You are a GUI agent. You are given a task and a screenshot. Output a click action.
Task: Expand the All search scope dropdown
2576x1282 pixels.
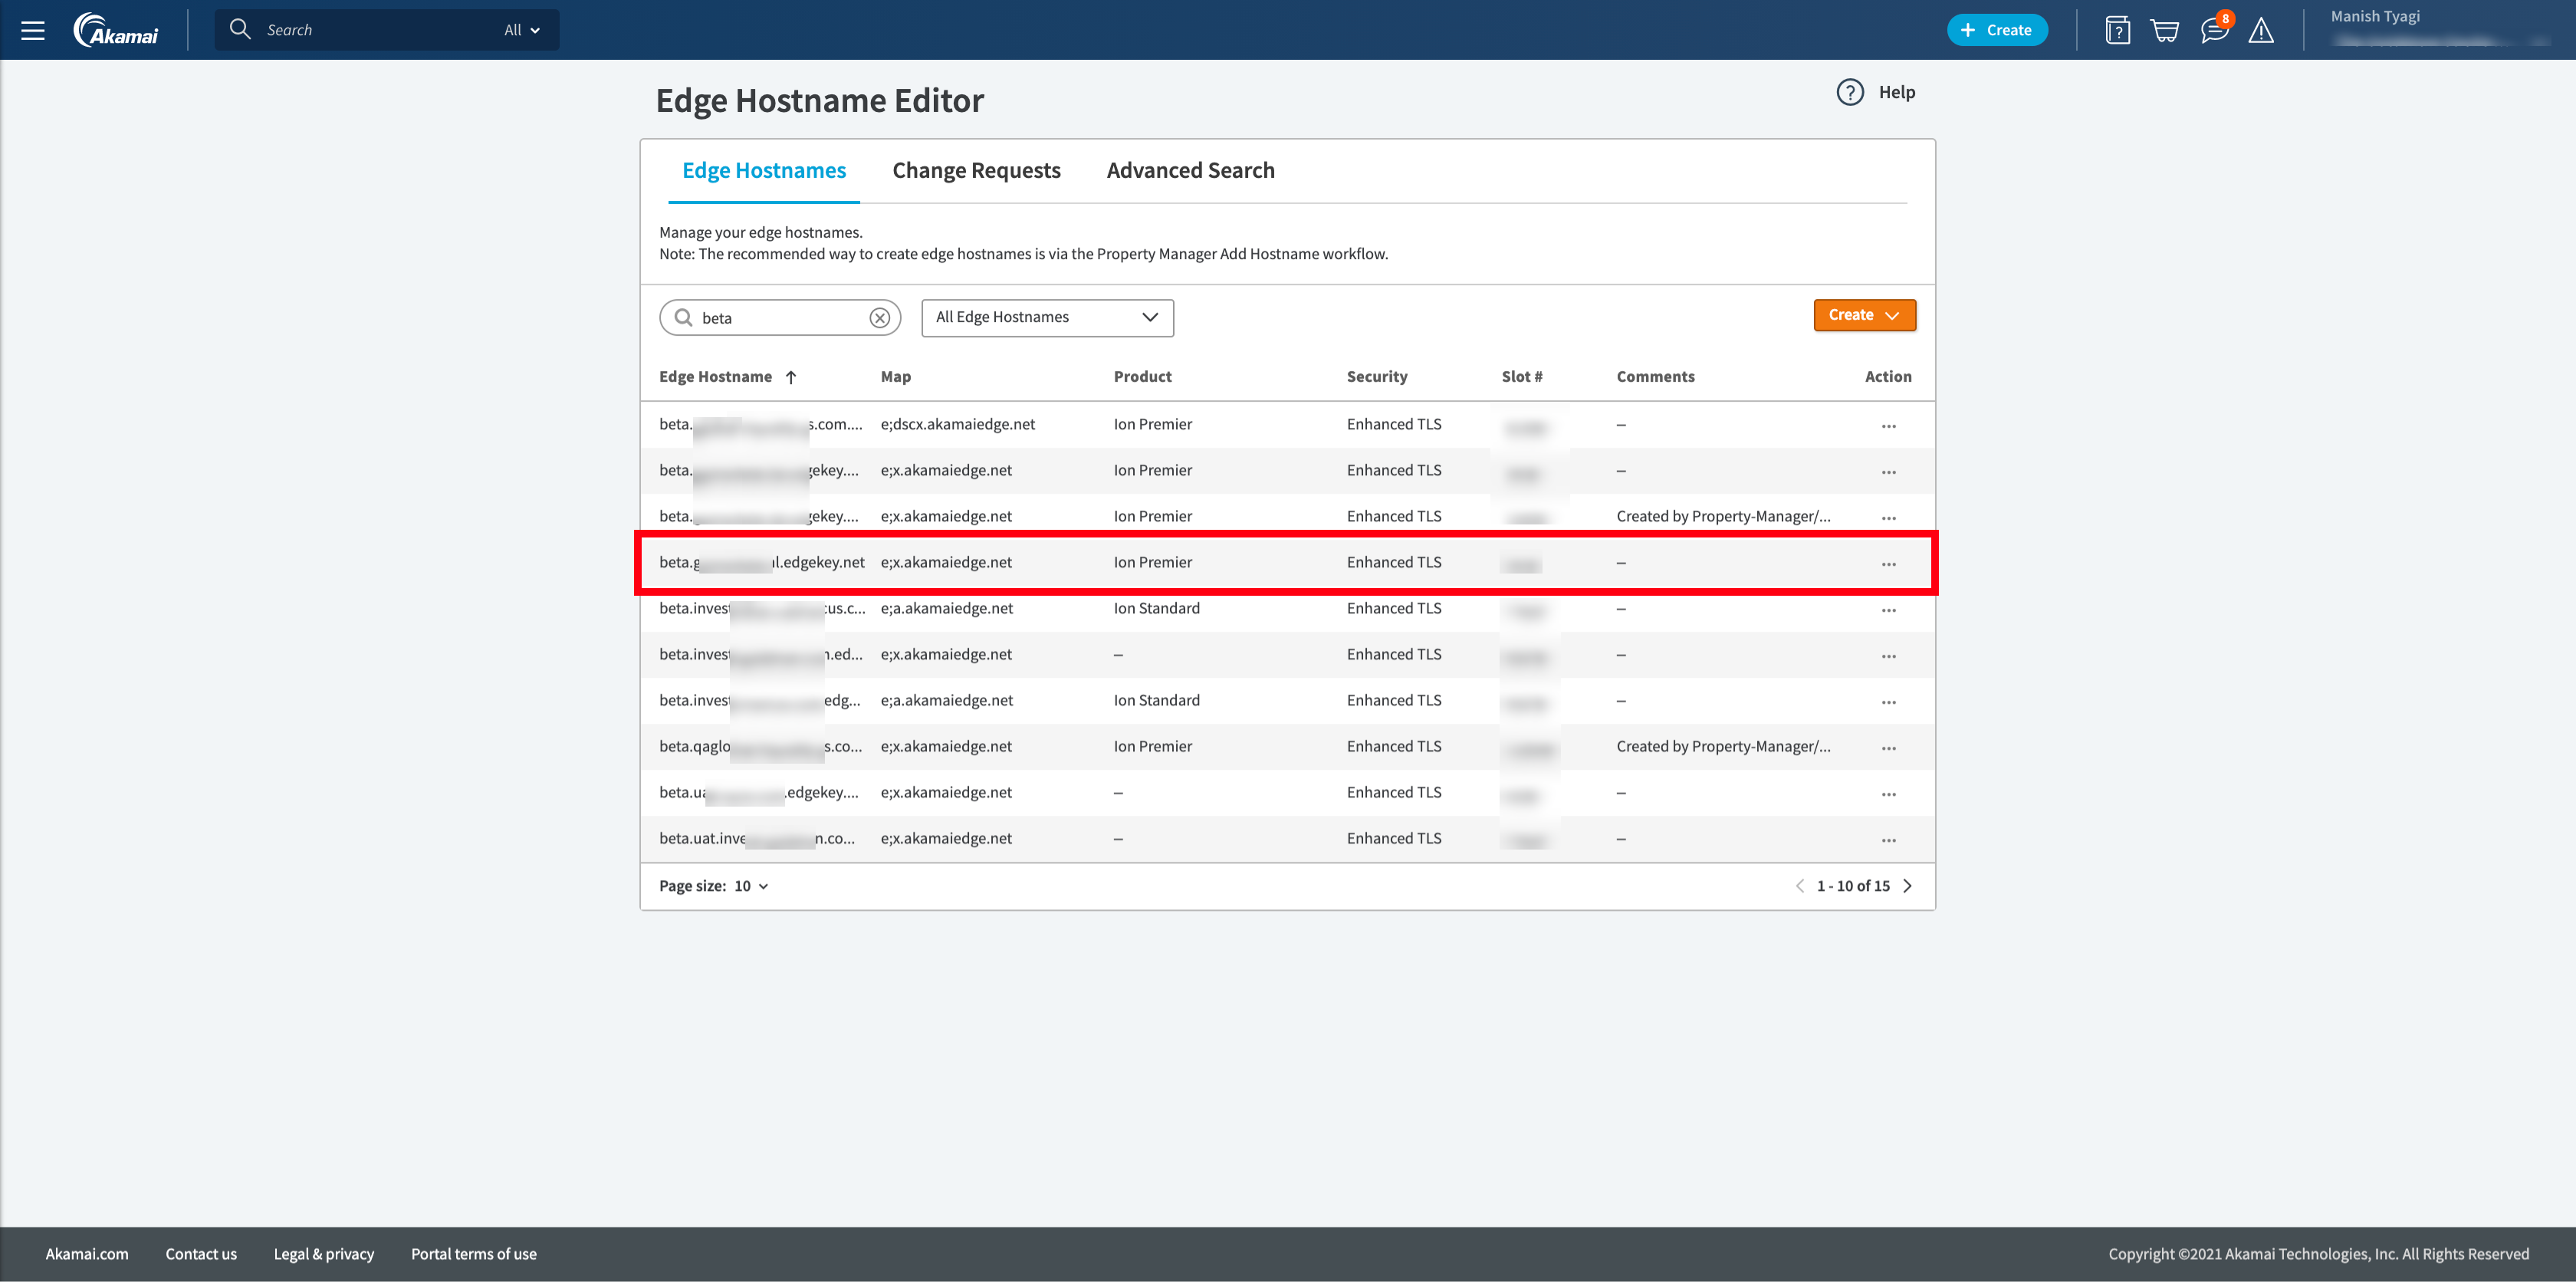(x=522, y=30)
